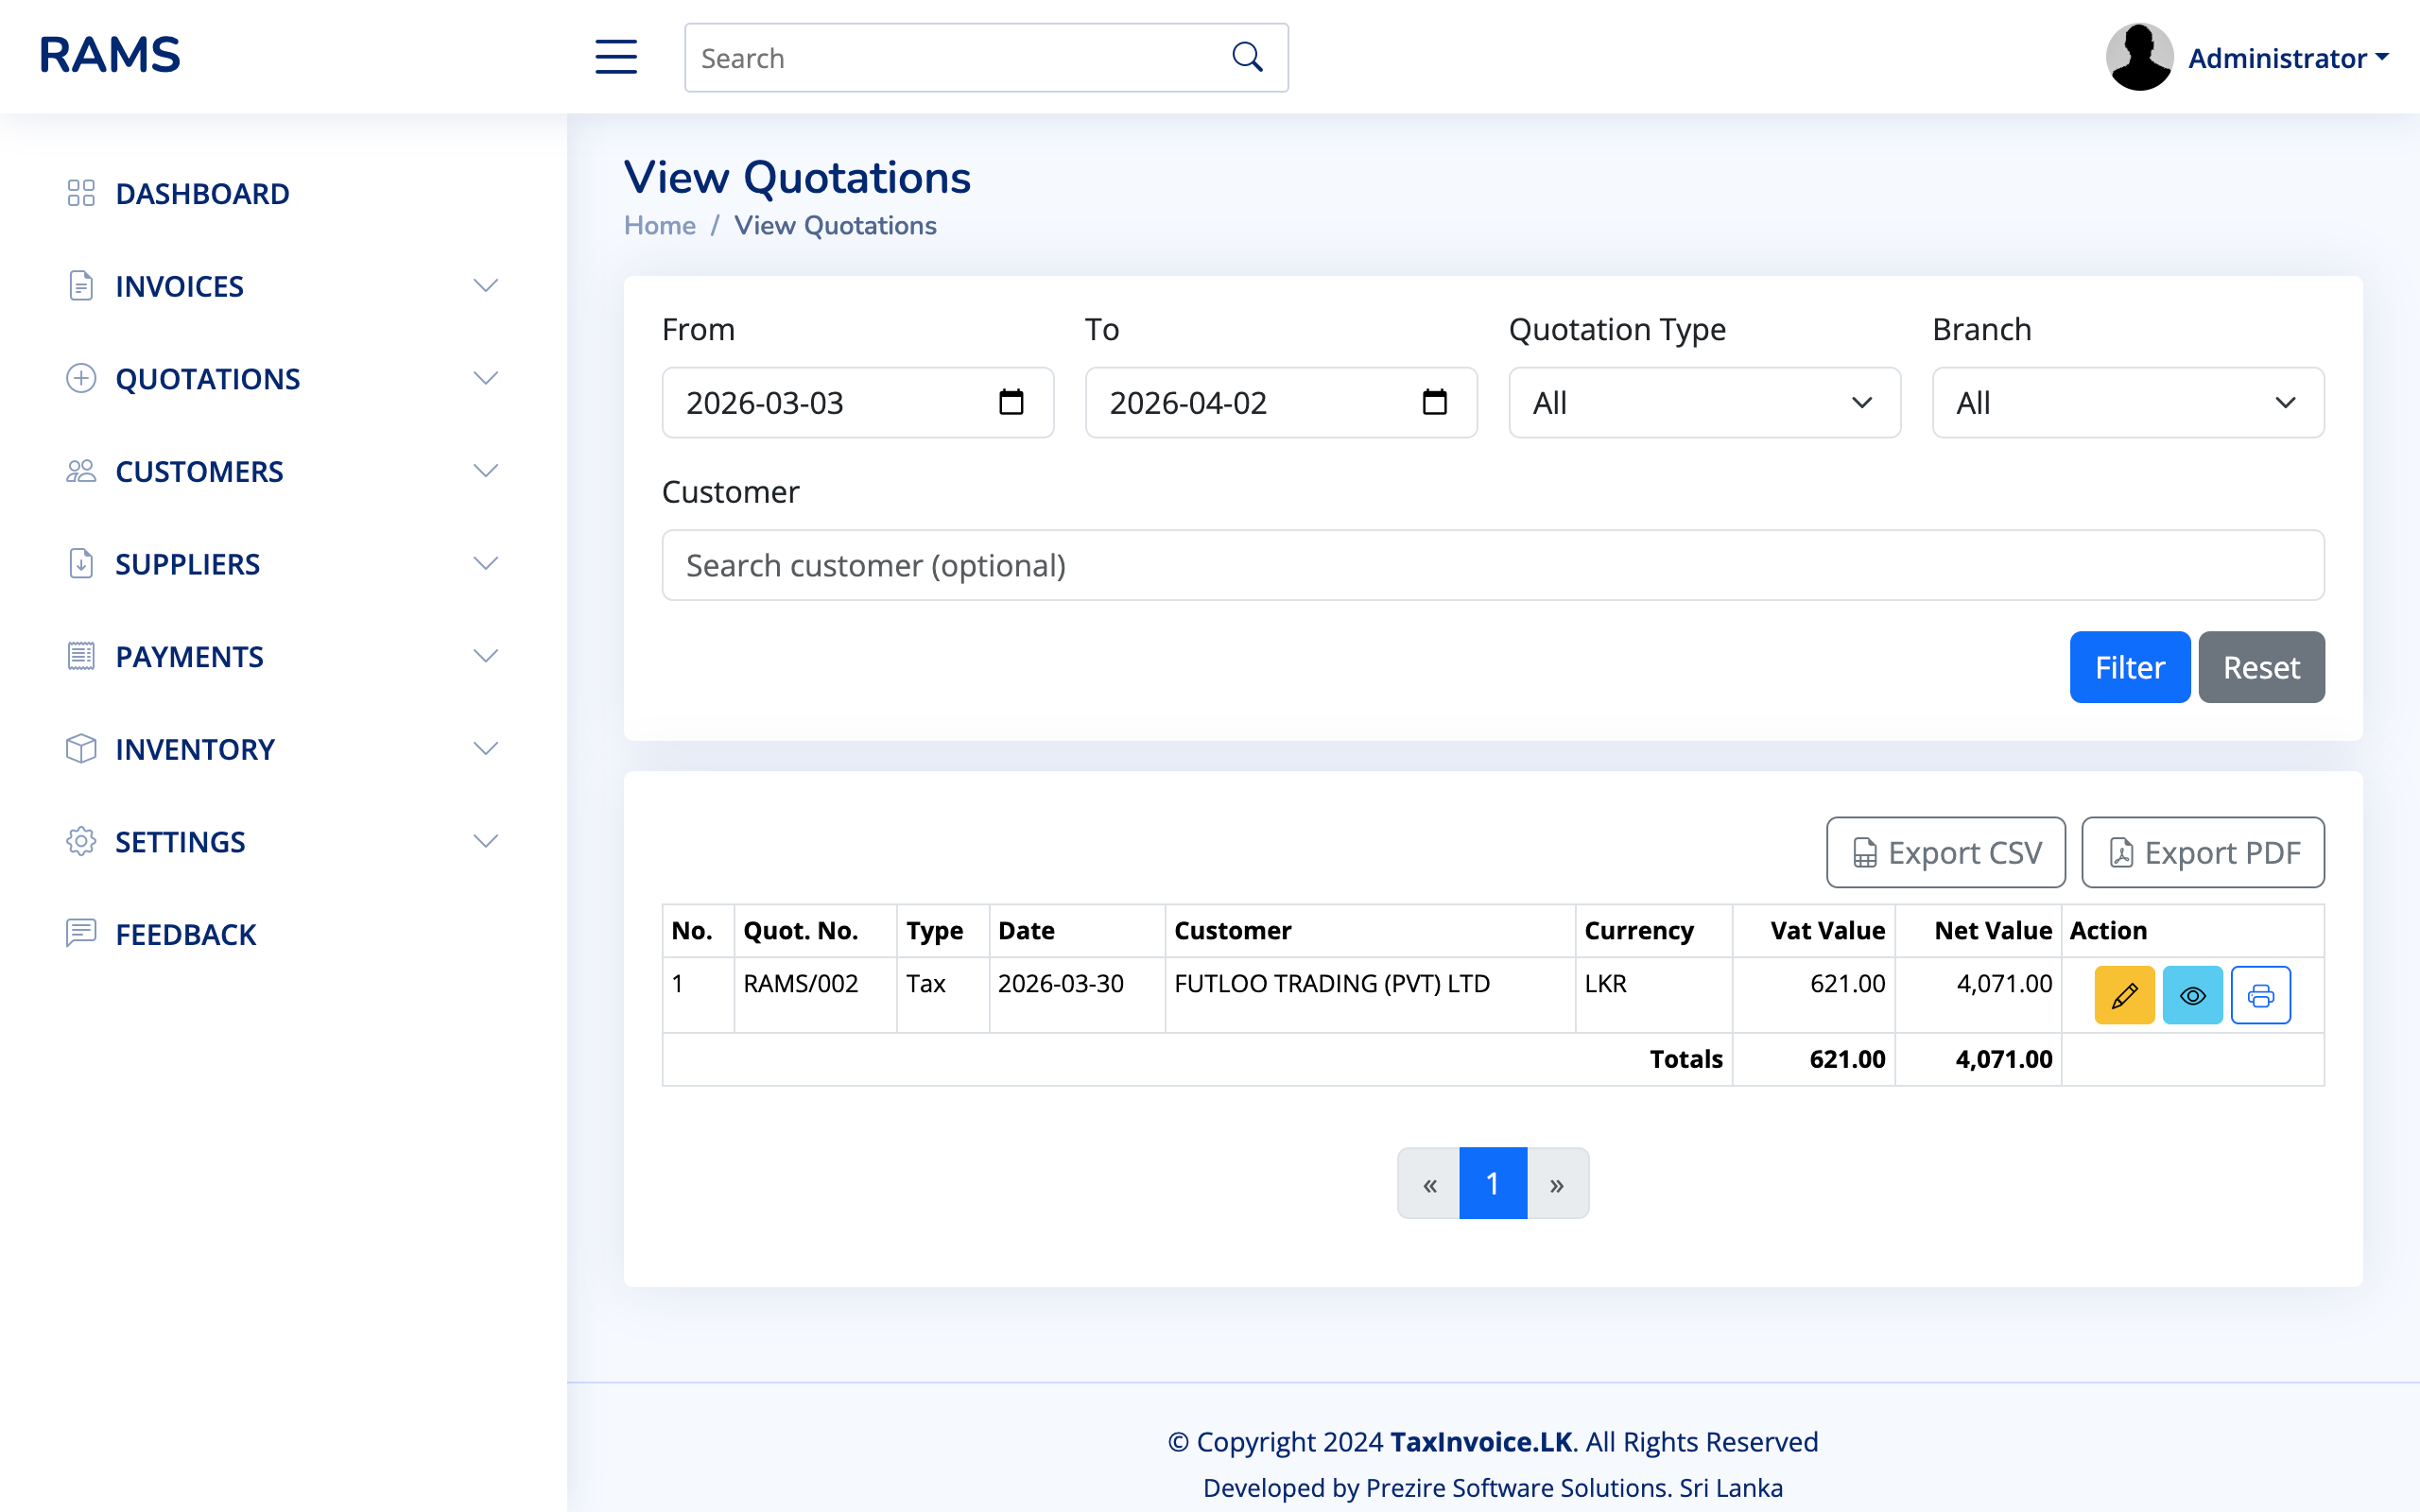The width and height of the screenshot is (2420, 1512).
Task: Expand the Administrator account menu
Action: pyautogui.click(x=2288, y=58)
